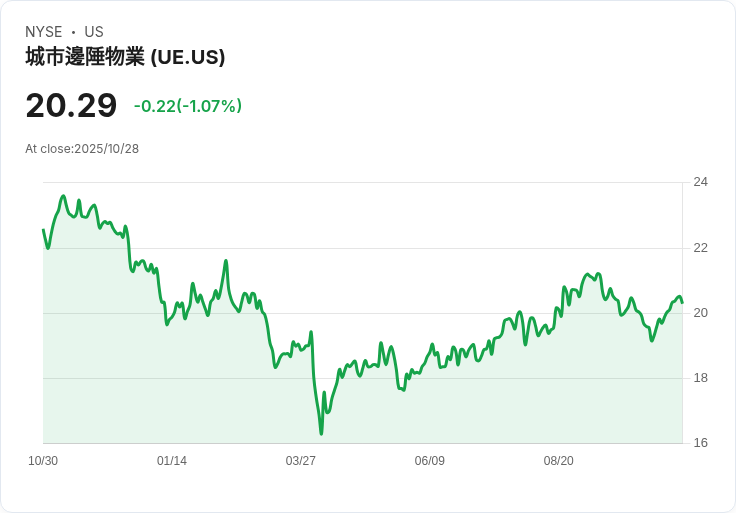Screen dimensions: 736x513
Task: Click the 18 price axis label
Action: click(701, 378)
